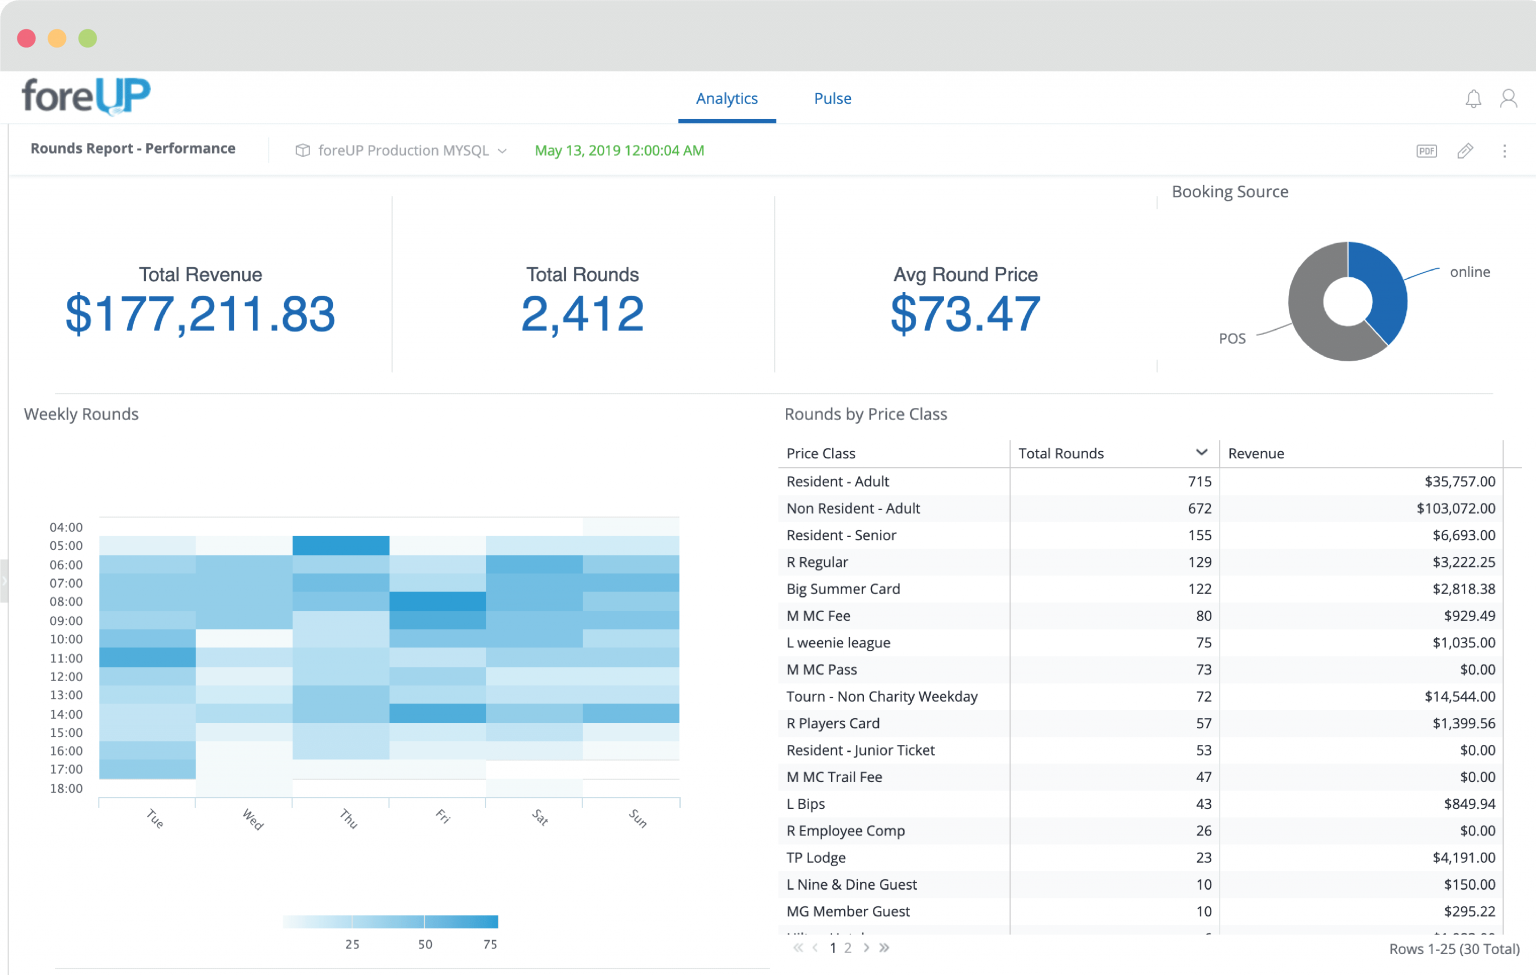Open the three-dot more options menu

(1504, 151)
